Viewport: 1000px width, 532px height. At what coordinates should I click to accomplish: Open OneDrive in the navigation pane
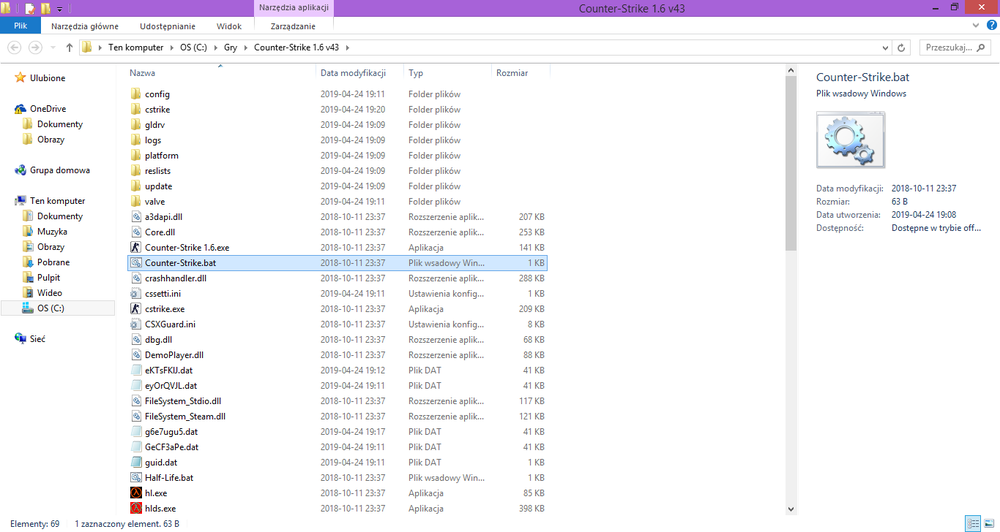click(48, 109)
